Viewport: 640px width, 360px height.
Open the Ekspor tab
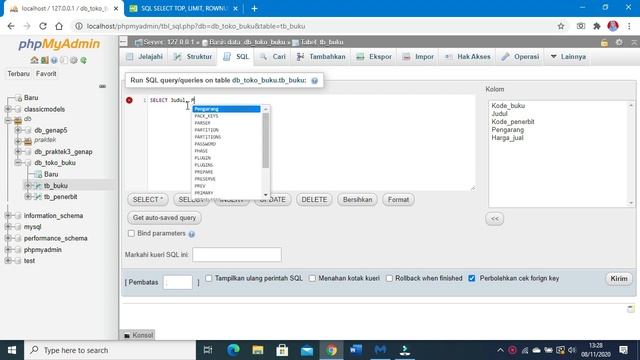coord(374,57)
